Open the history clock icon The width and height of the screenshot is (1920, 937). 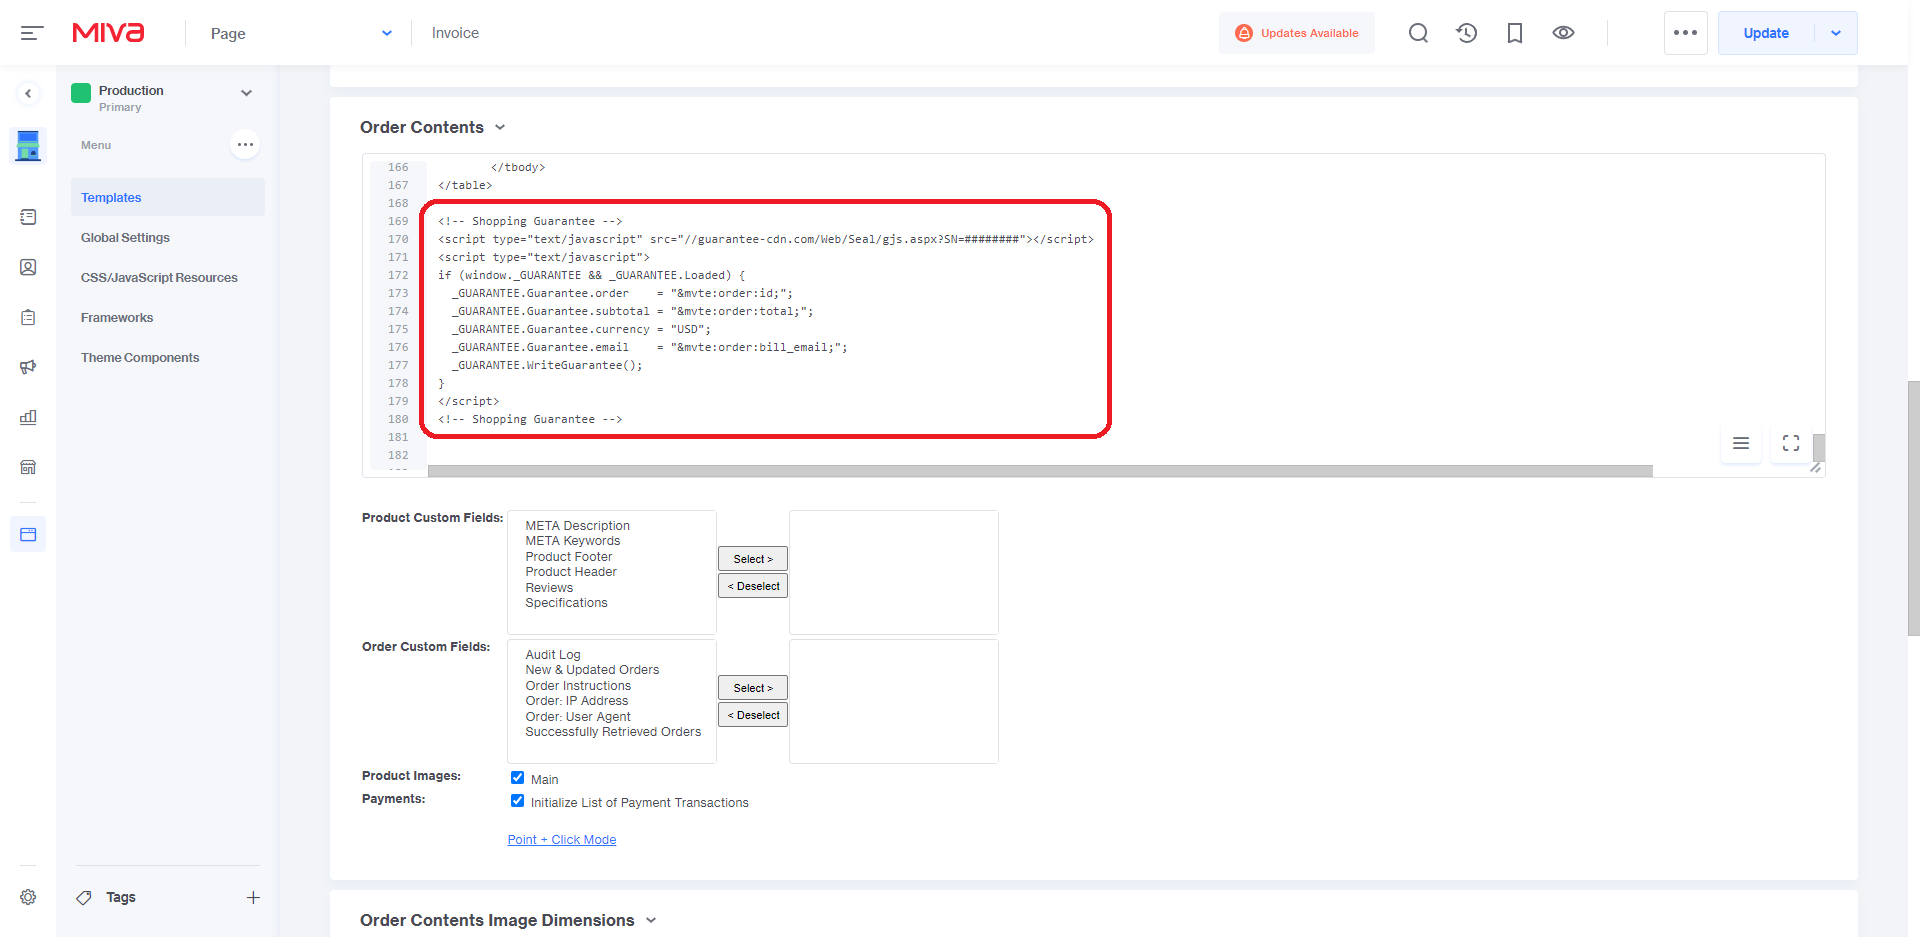pyautogui.click(x=1466, y=33)
